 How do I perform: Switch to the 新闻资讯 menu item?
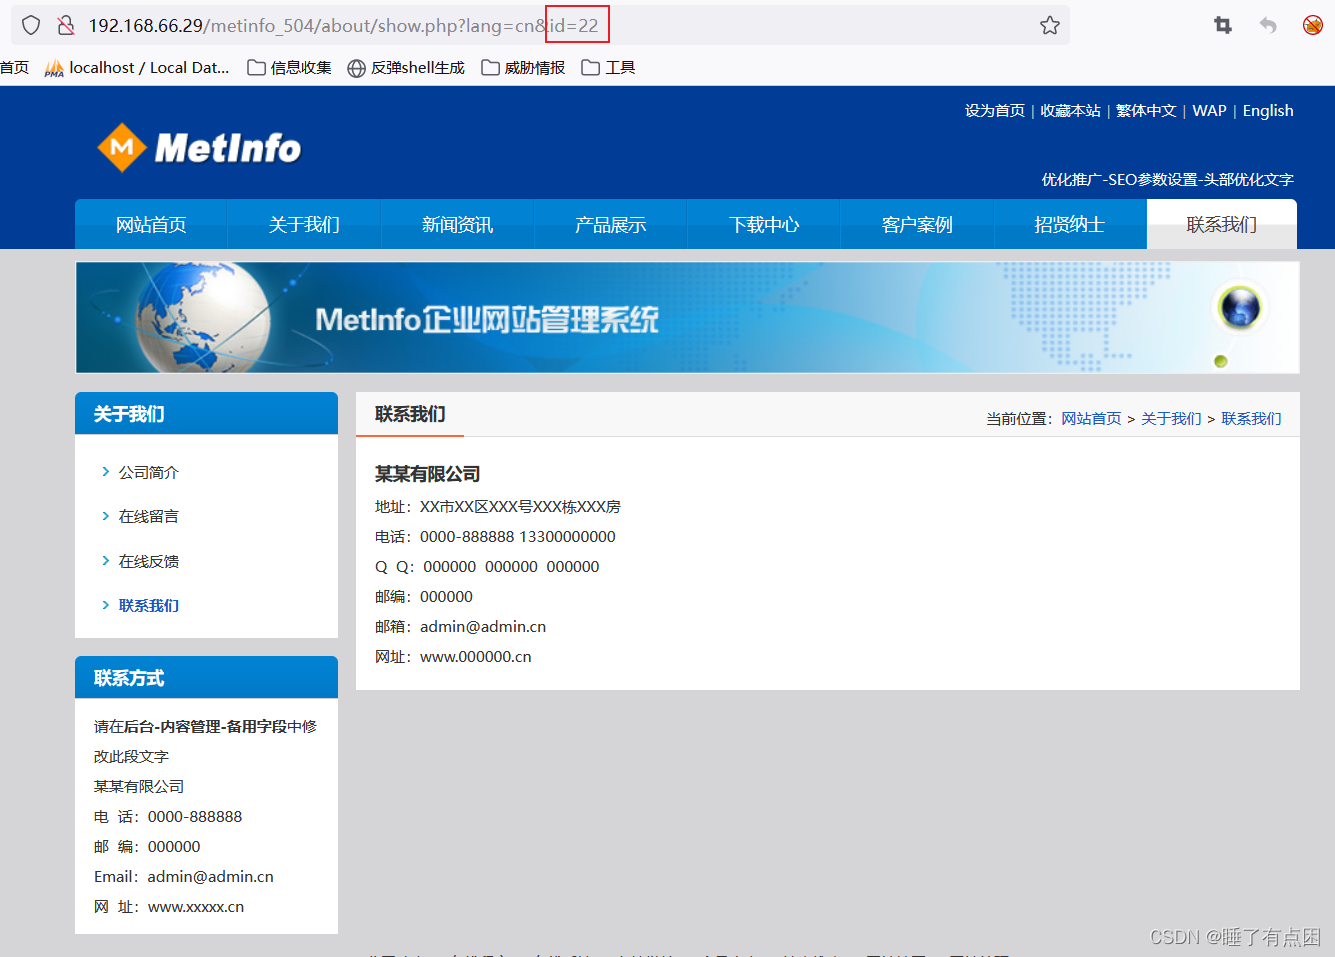coord(457,224)
